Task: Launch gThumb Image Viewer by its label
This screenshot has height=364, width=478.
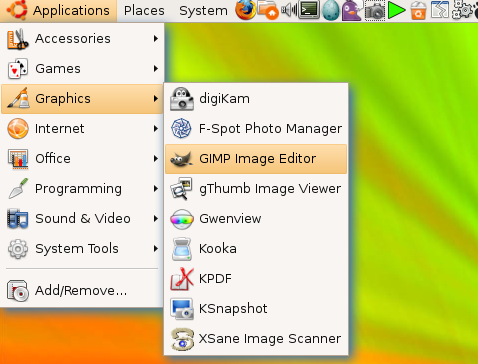Action: pyautogui.click(x=270, y=189)
